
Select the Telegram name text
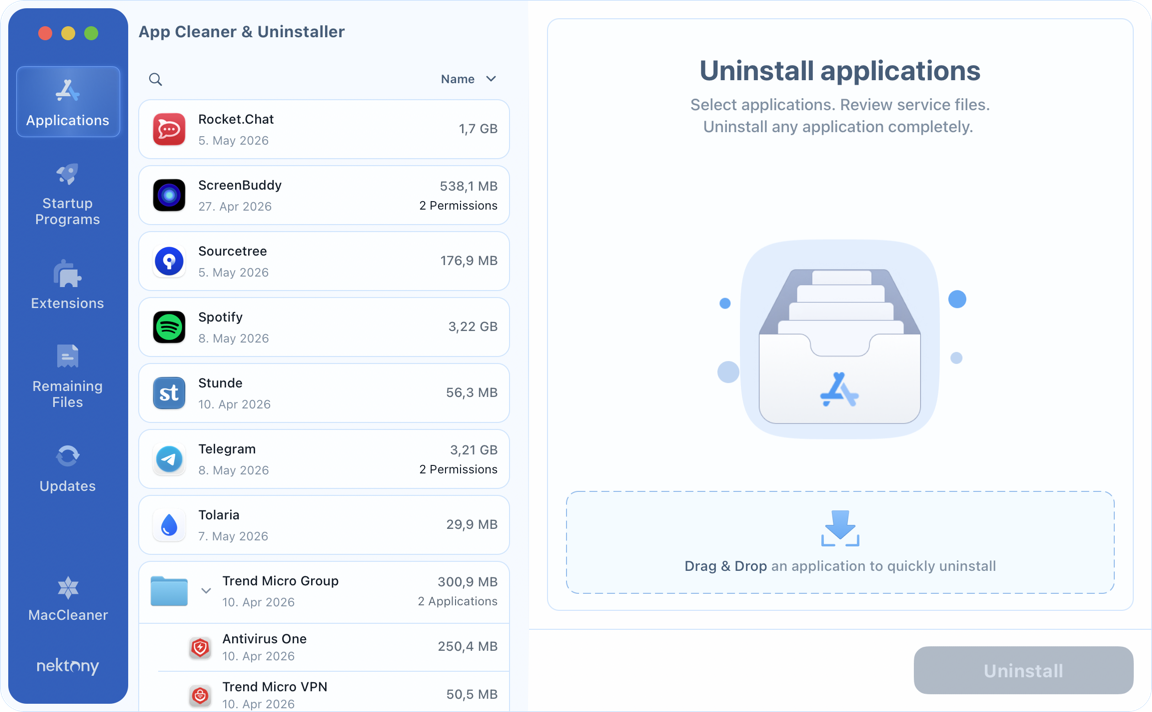(x=227, y=449)
